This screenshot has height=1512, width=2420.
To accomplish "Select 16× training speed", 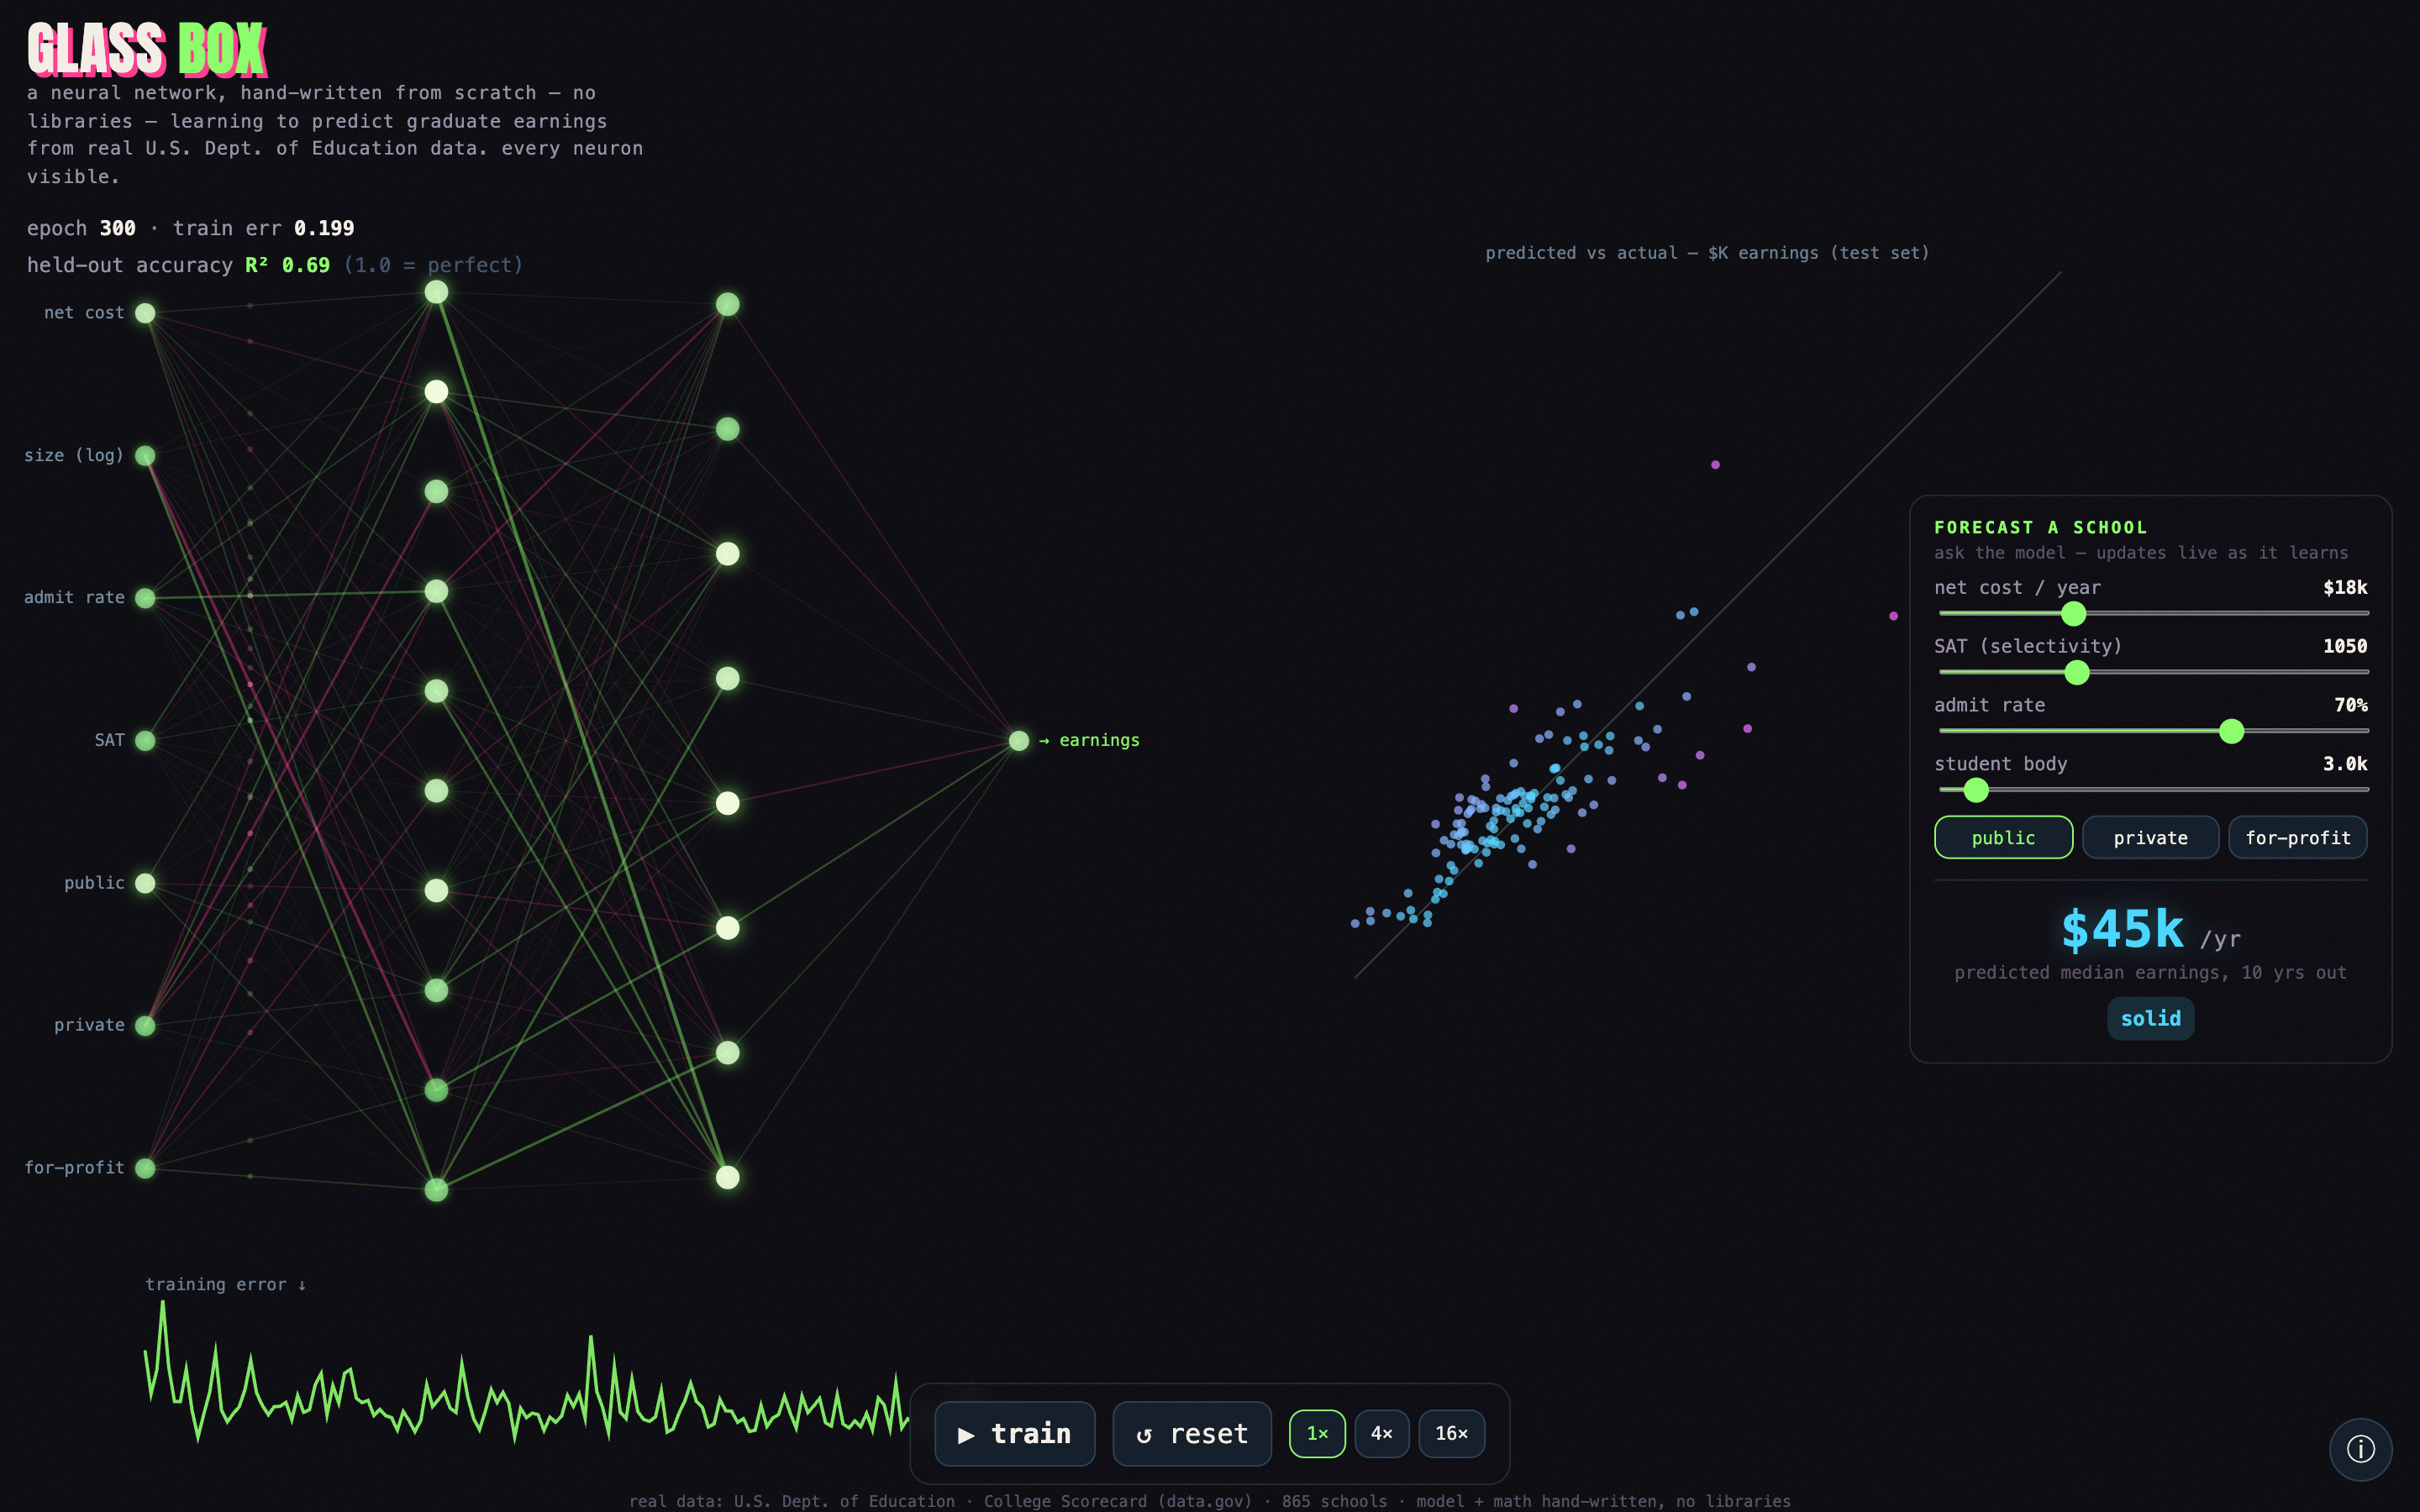I will (x=1451, y=1433).
